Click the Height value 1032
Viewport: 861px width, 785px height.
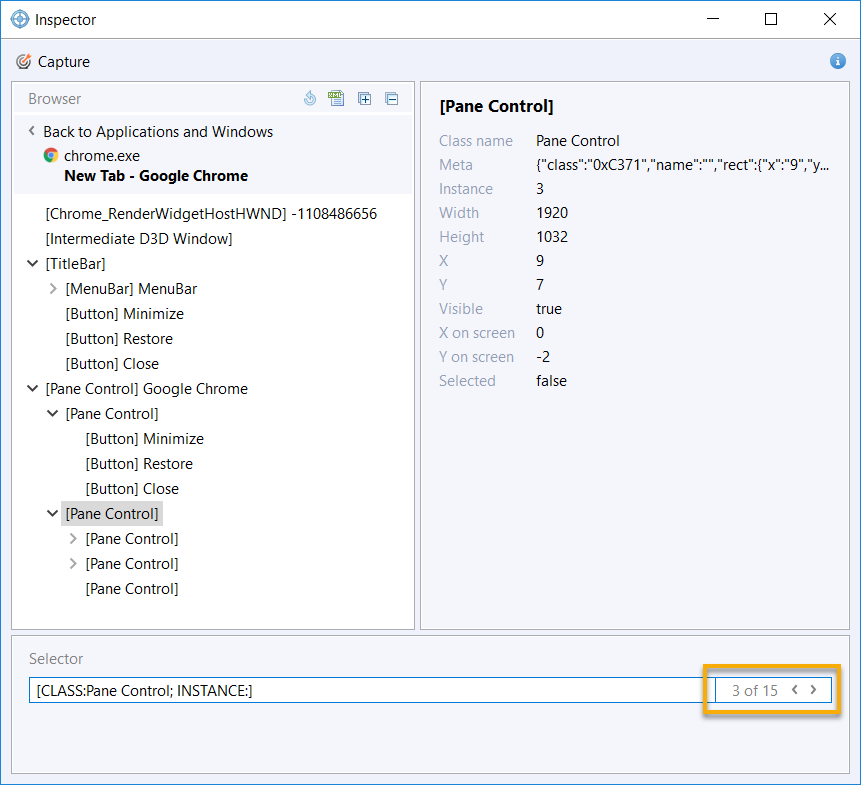point(552,237)
